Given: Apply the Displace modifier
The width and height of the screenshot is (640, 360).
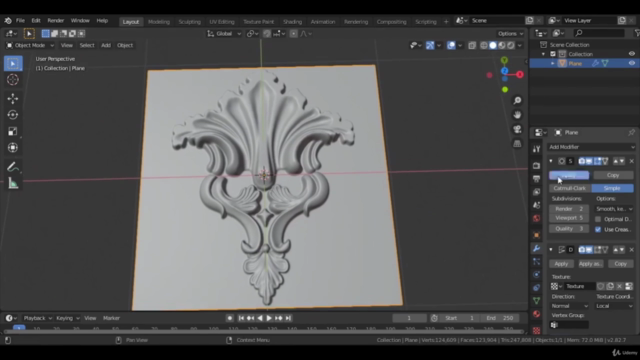Looking at the screenshot, I should [561, 264].
